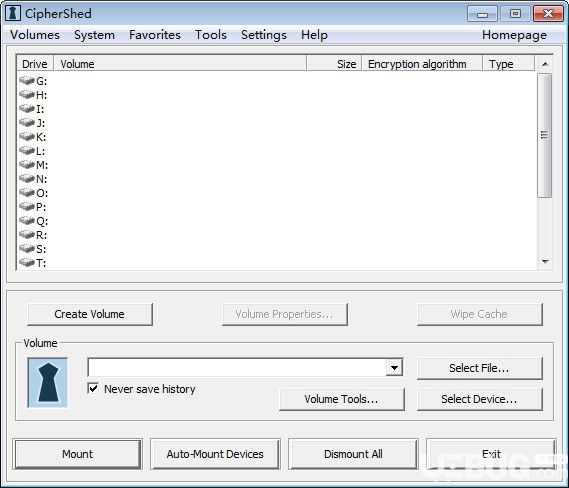Screen dimensions: 569x488
Task: Click the Create Volume button
Action: (x=90, y=314)
